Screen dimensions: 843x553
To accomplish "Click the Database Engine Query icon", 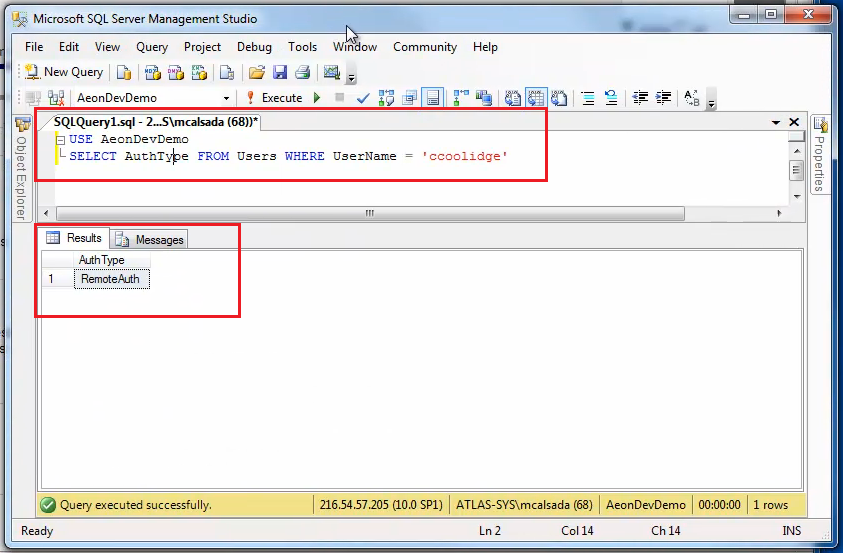I will point(124,72).
